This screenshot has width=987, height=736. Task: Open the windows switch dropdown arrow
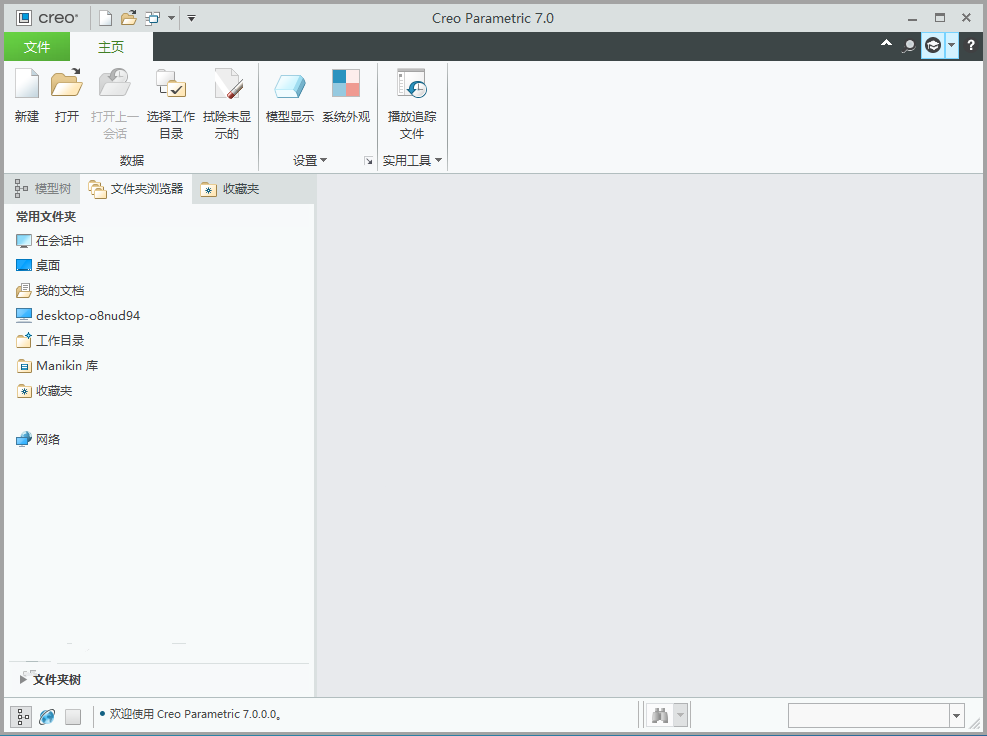[x=171, y=18]
